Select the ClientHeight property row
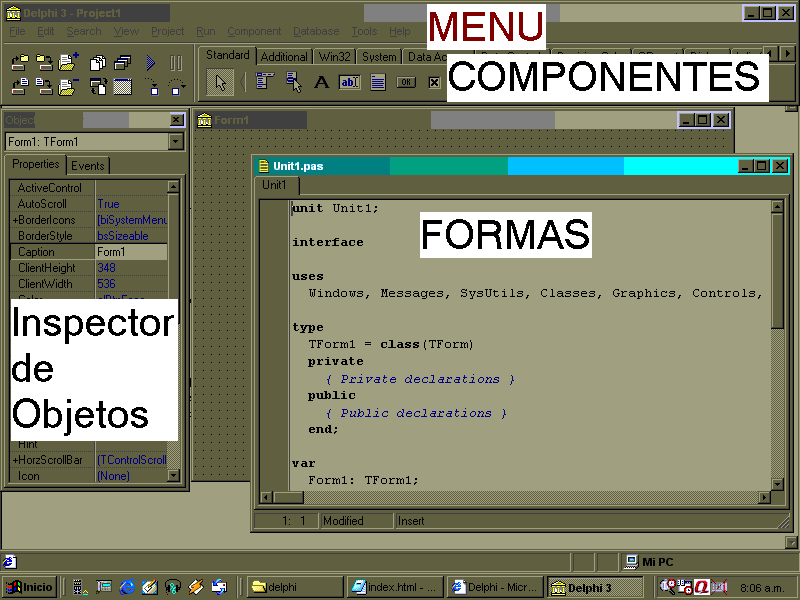This screenshot has height=600, width=800. click(89, 268)
